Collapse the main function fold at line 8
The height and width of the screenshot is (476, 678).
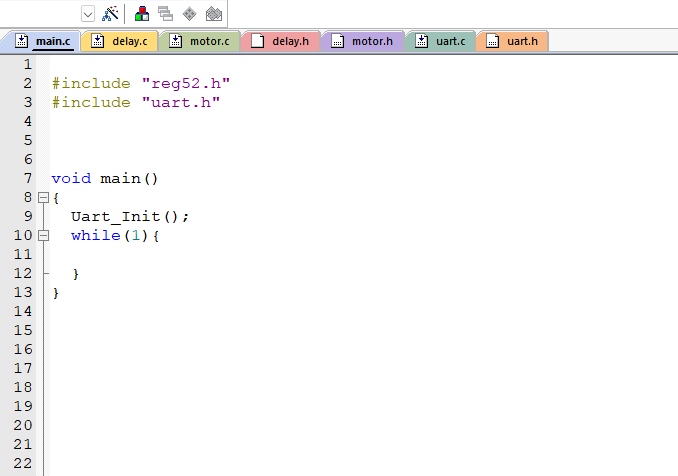click(x=43, y=198)
